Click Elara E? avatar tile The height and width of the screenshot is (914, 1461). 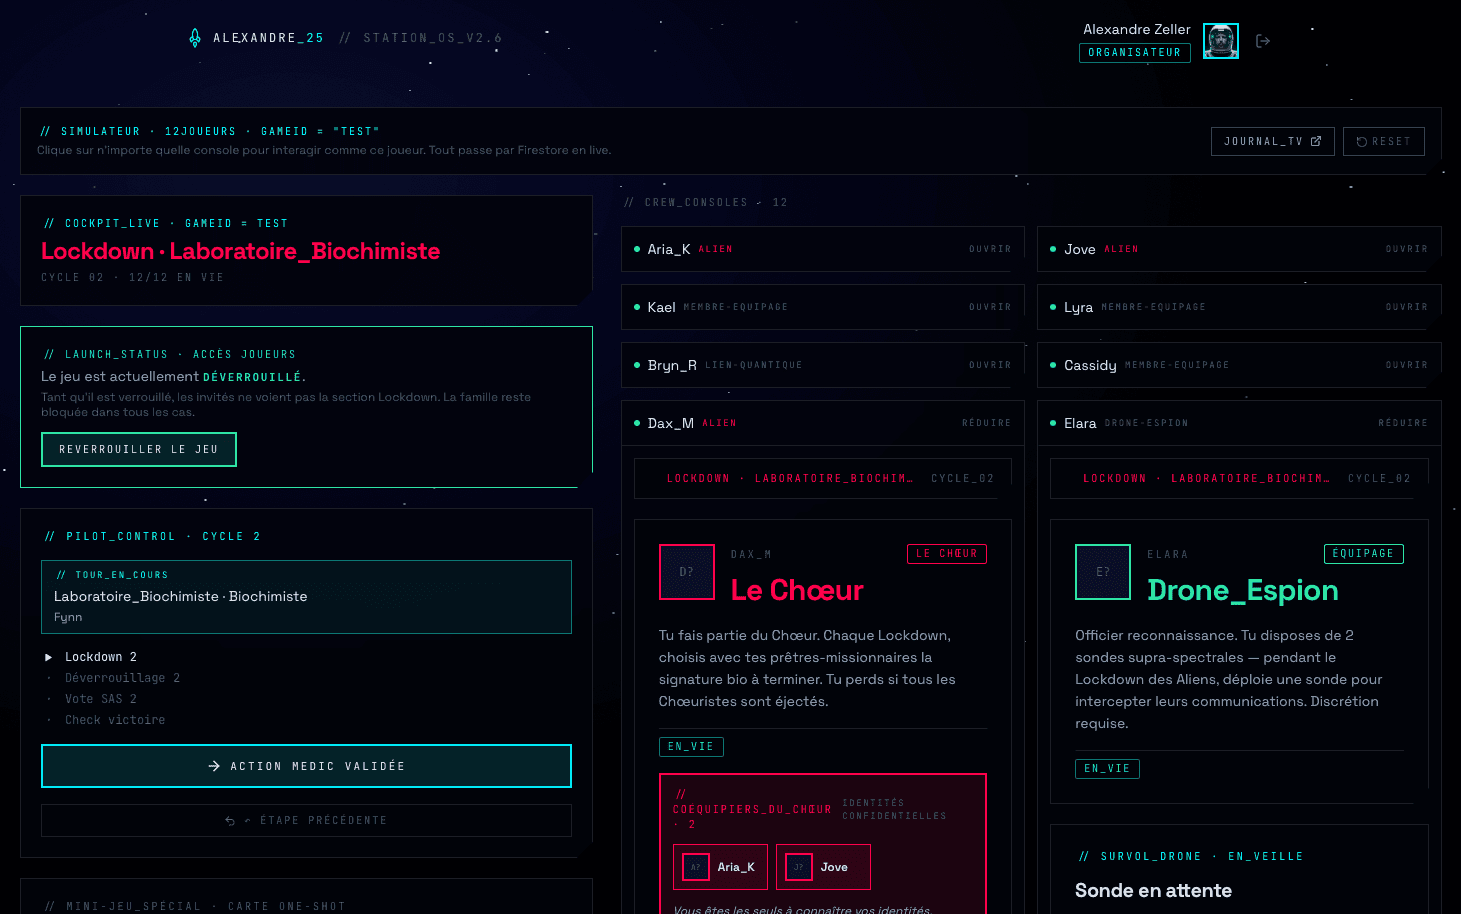point(1103,572)
